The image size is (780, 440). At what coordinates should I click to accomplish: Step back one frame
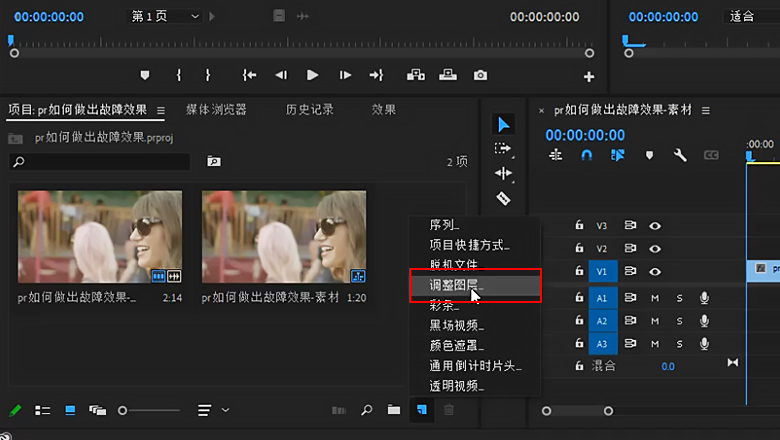coord(281,75)
